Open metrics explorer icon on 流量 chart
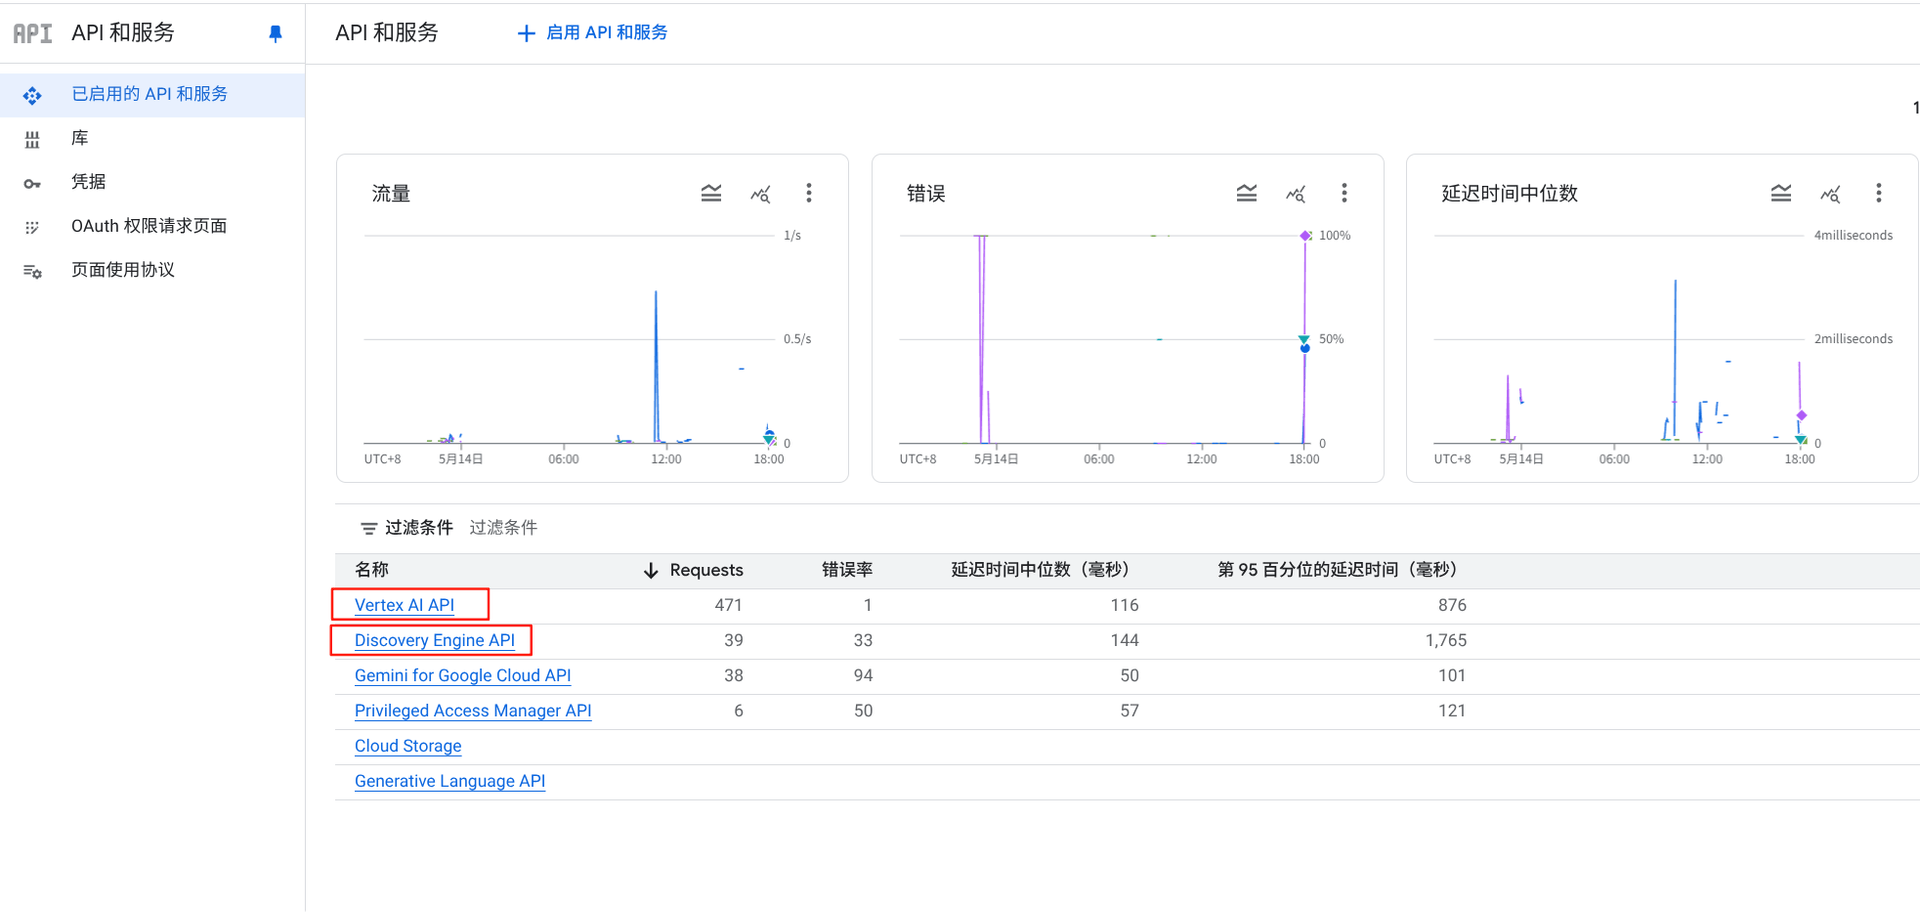Screen dimensions: 1920x912 (x=761, y=193)
